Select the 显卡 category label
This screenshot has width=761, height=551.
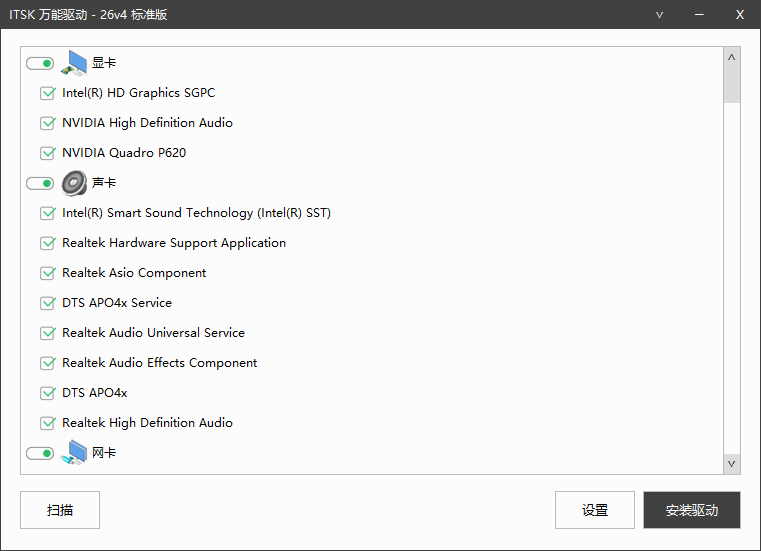coord(104,63)
